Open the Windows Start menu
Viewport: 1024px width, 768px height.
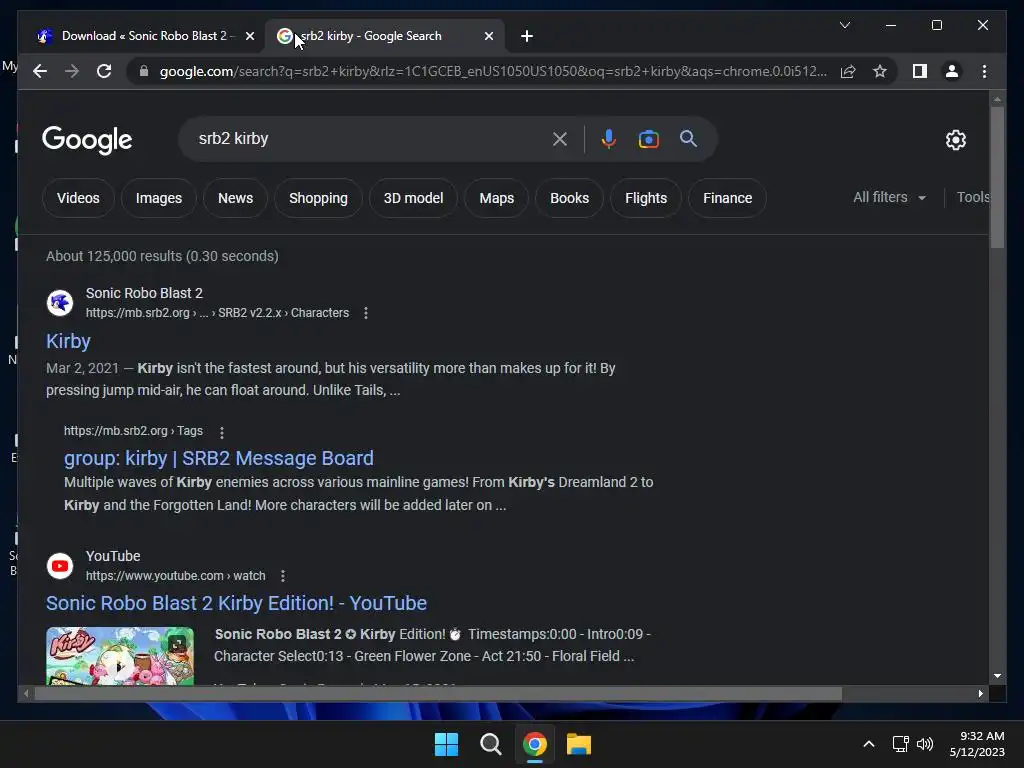(x=447, y=744)
